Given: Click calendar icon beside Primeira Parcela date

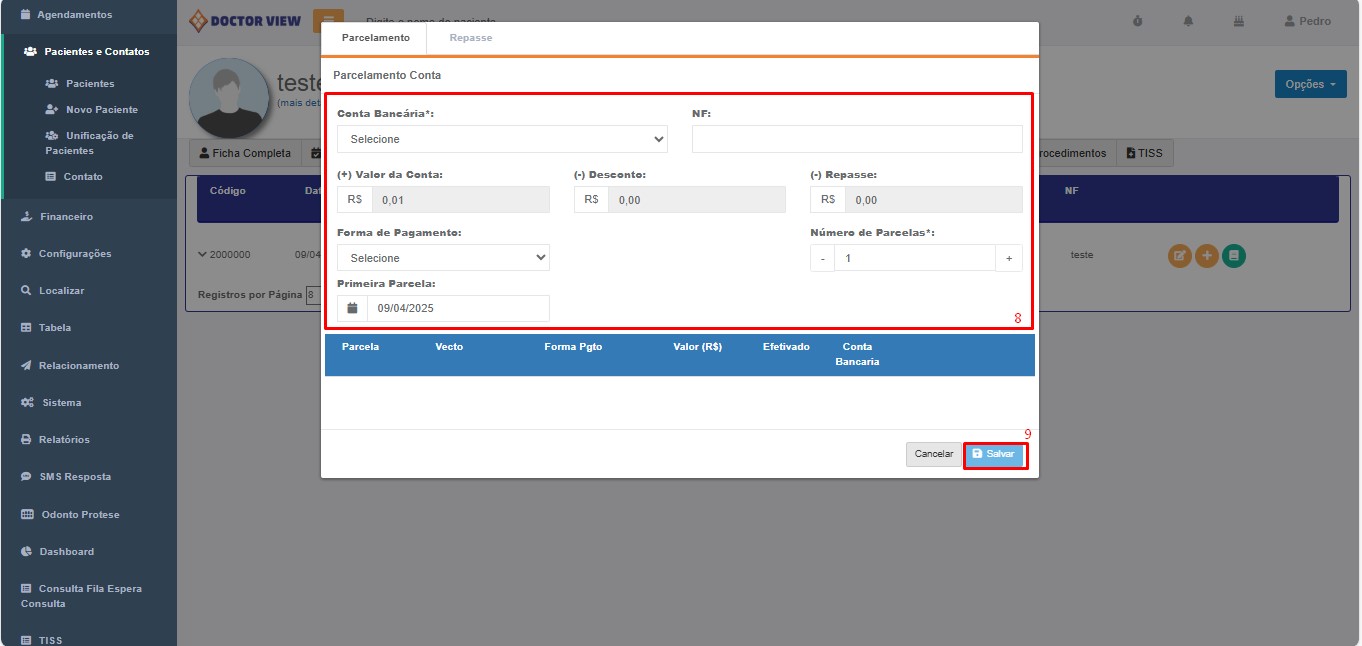Looking at the screenshot, I should coord(352,308).
